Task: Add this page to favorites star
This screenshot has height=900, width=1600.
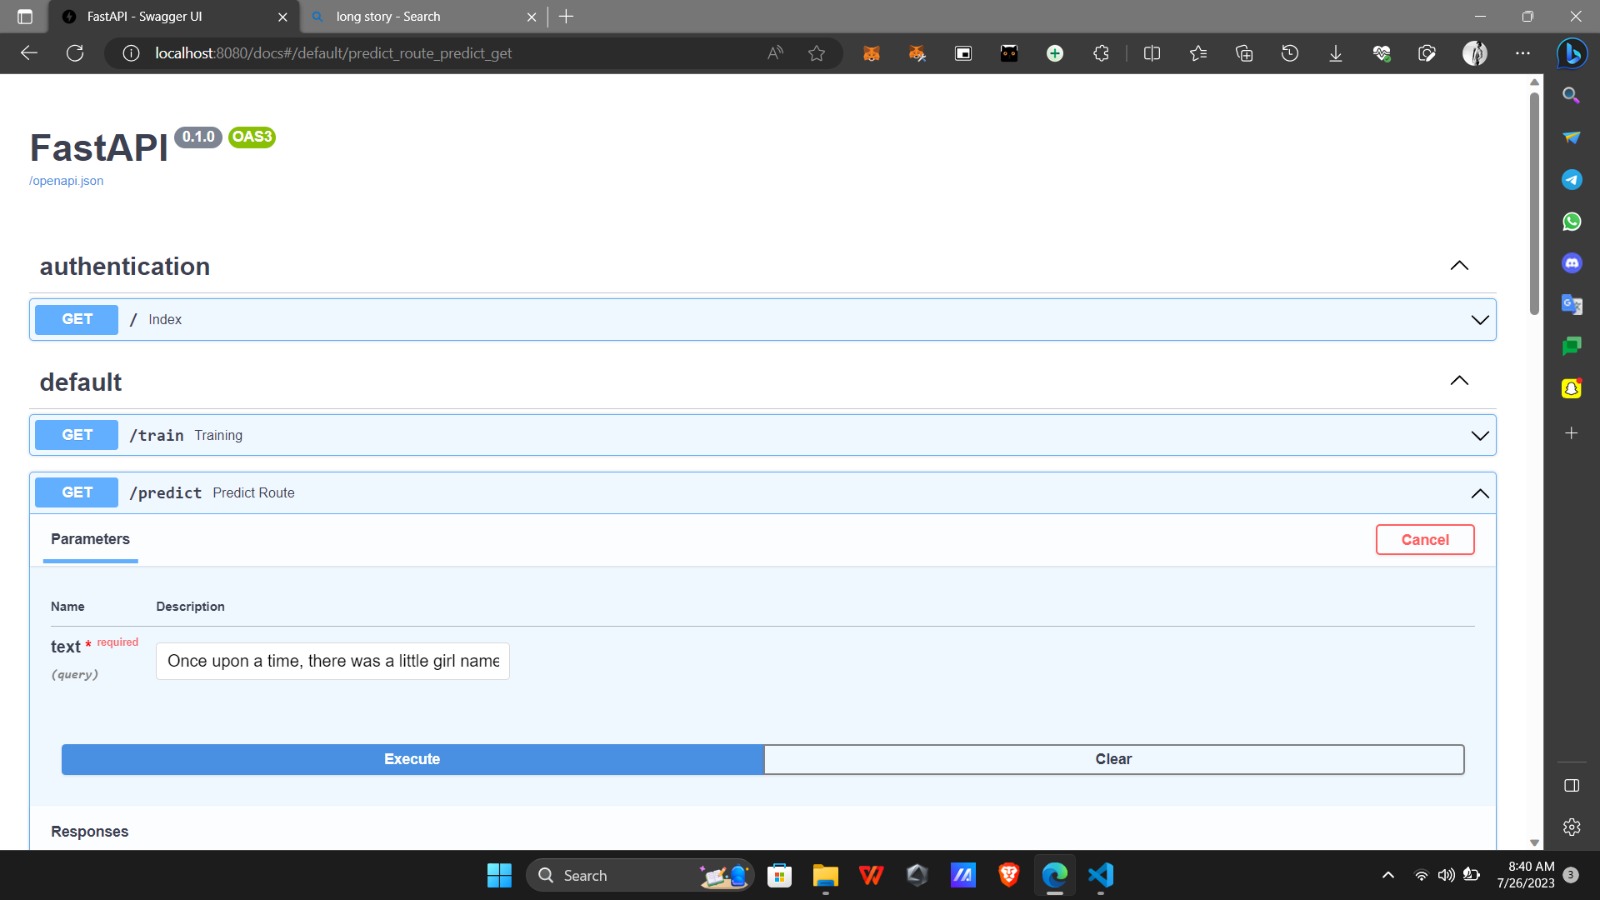Action: click(817, 53)
